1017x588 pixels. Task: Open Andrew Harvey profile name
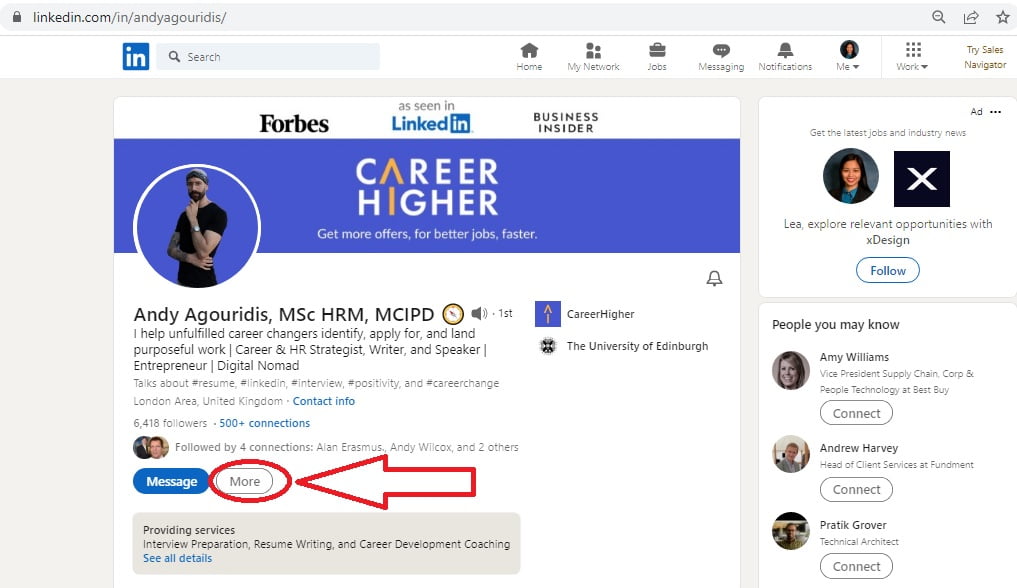click(x=859, y=448)
